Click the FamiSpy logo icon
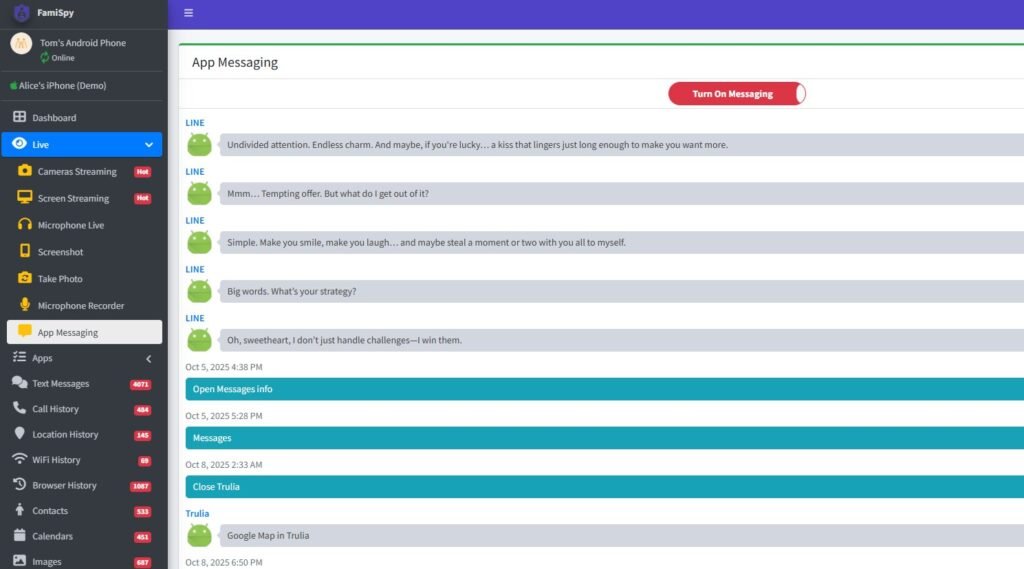 [21, 13]
